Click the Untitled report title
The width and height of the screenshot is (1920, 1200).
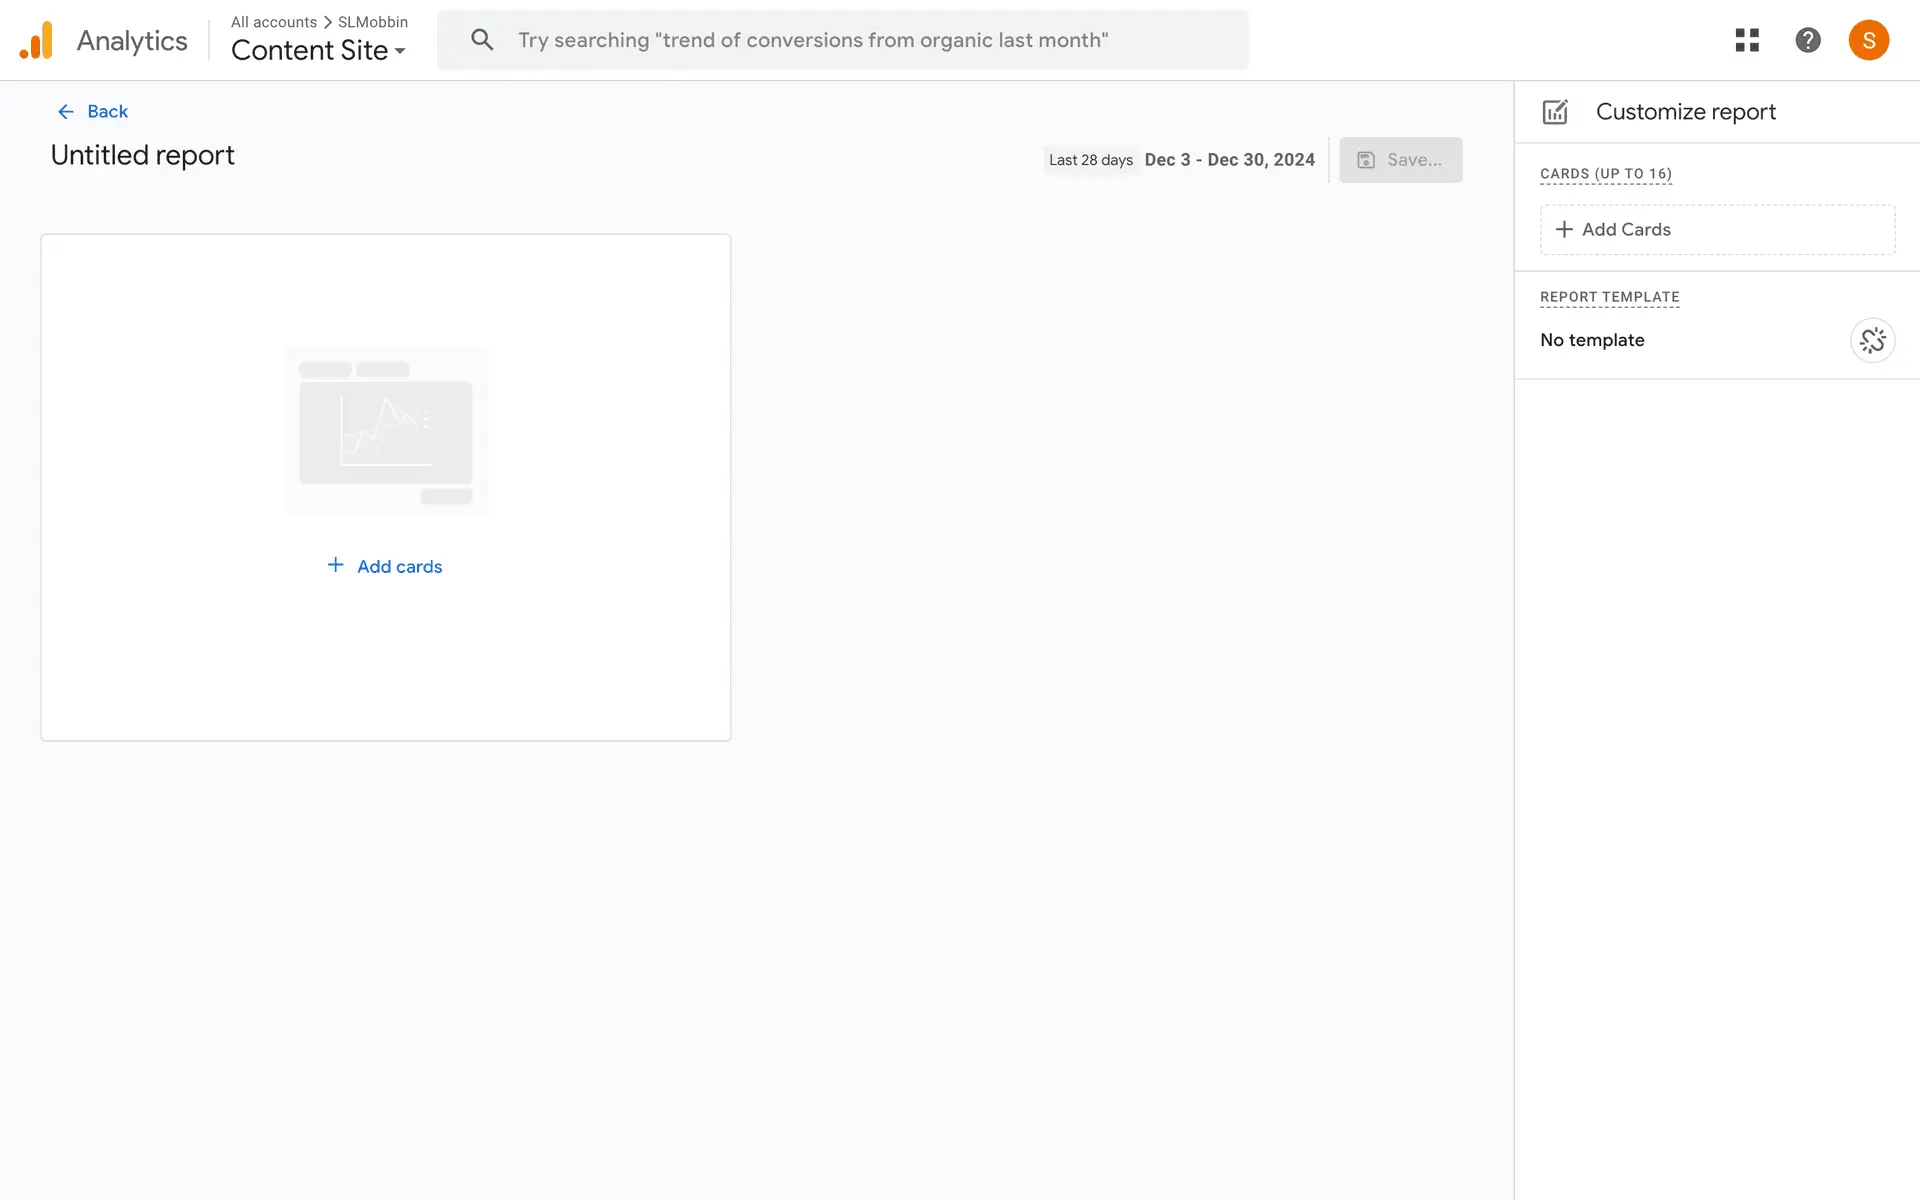pyautogui.click(x=142, y=155)
